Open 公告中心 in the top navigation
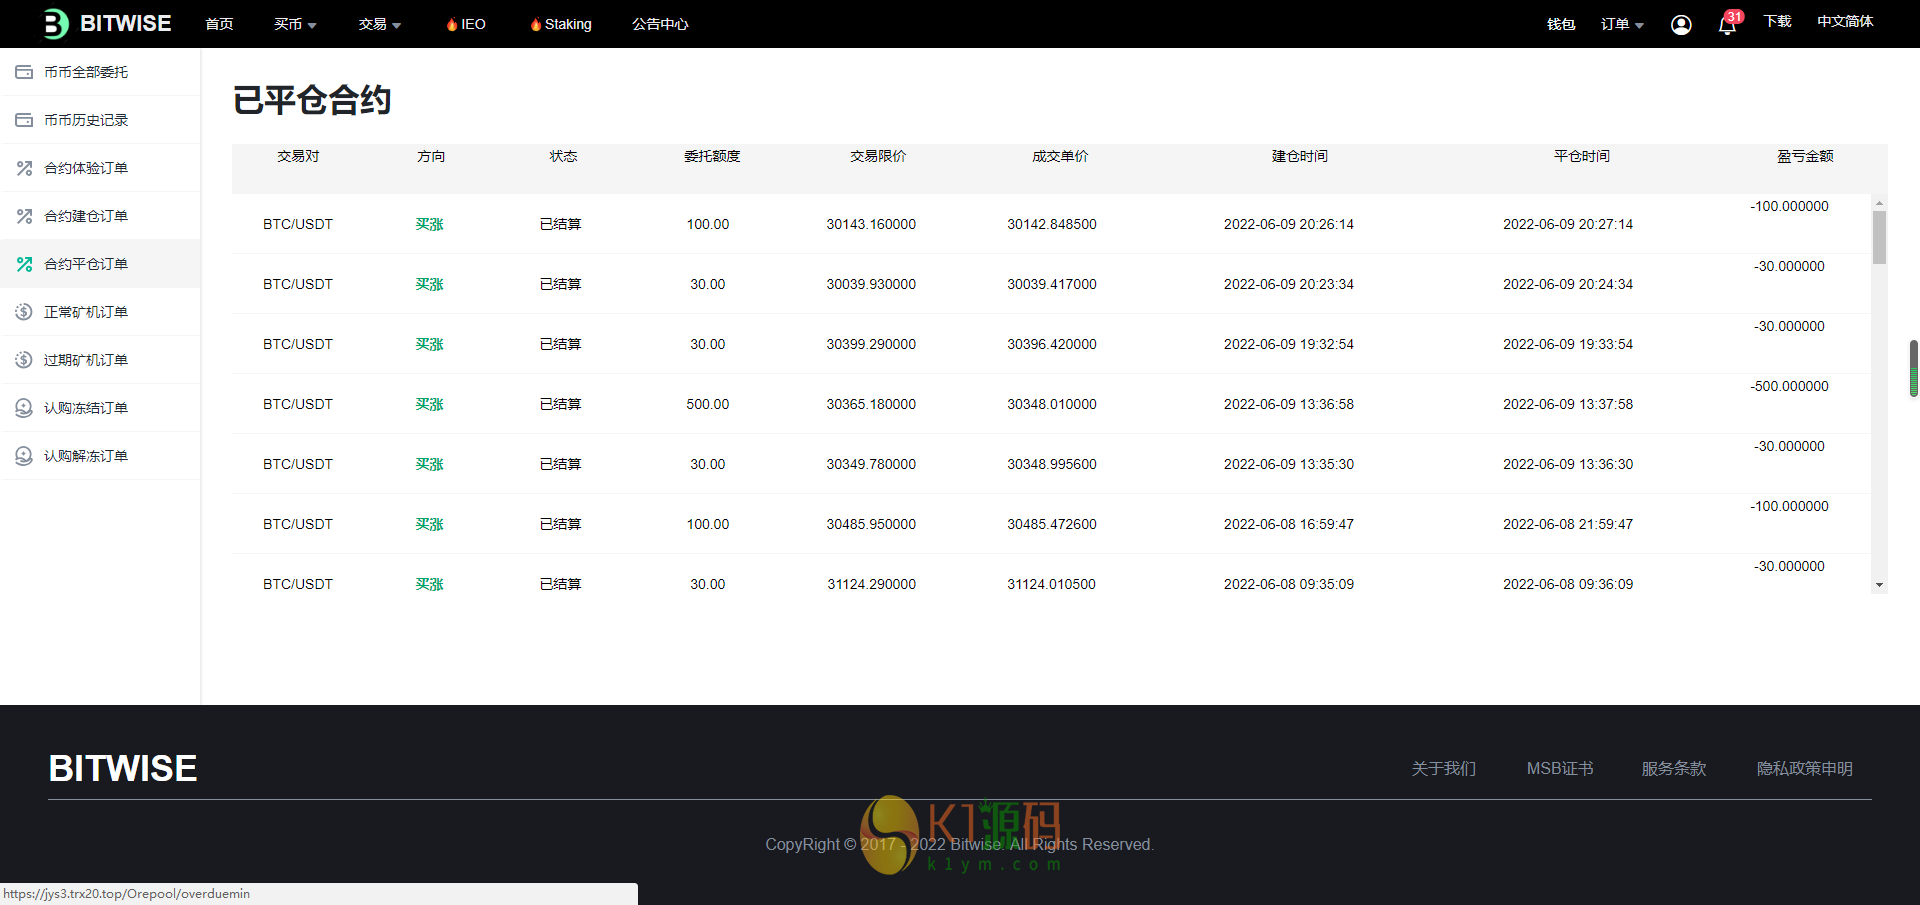This screenshot has width=1920, height=905. coord(660,24)
